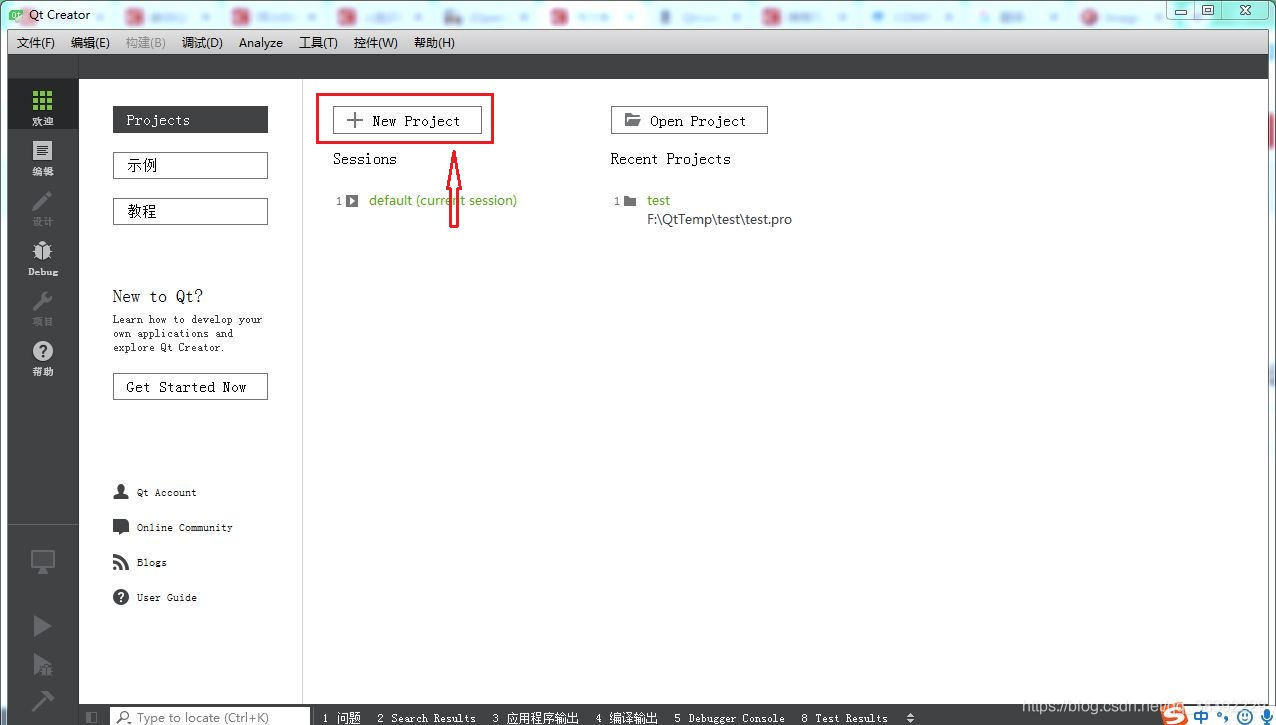Click the Blogs RSS icon

[121, 562]
